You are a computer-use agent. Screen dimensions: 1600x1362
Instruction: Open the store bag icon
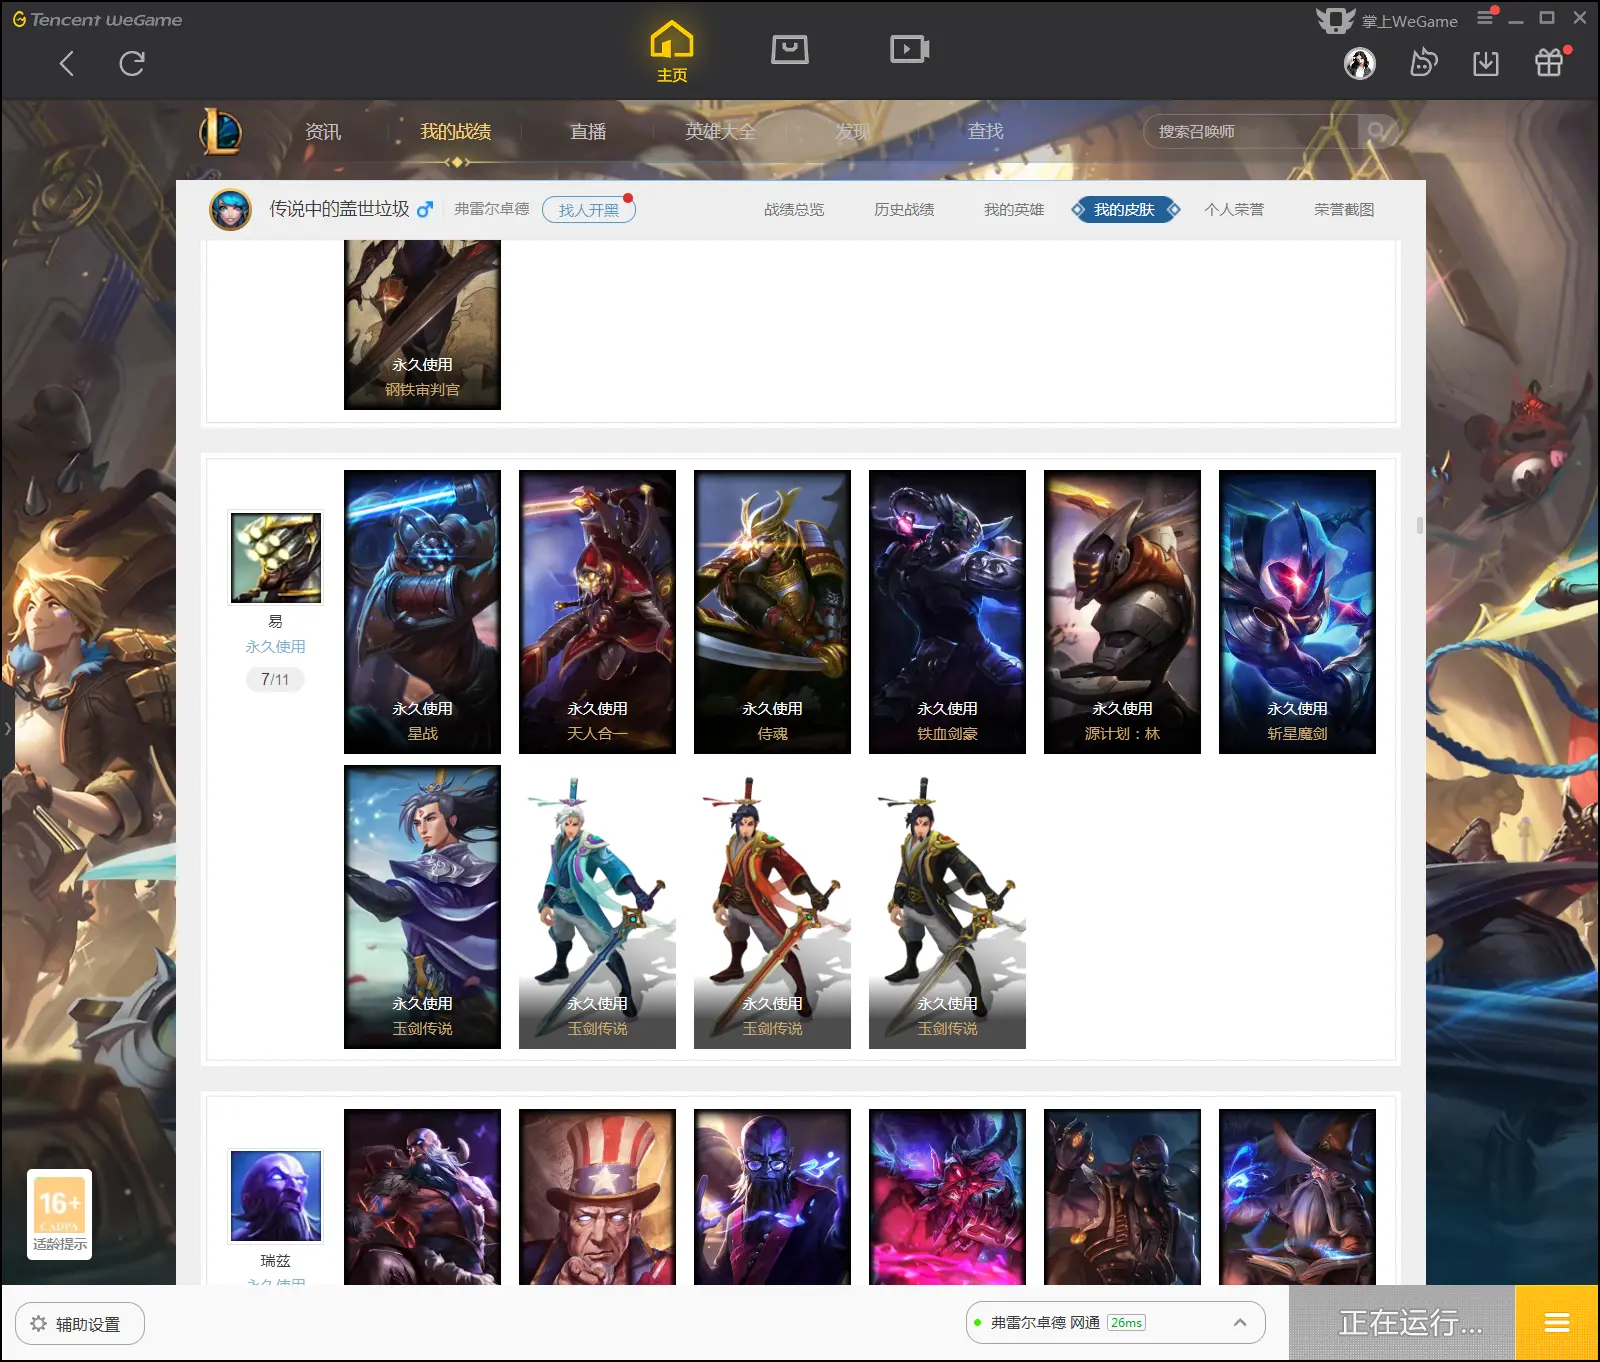pos(790,49)
